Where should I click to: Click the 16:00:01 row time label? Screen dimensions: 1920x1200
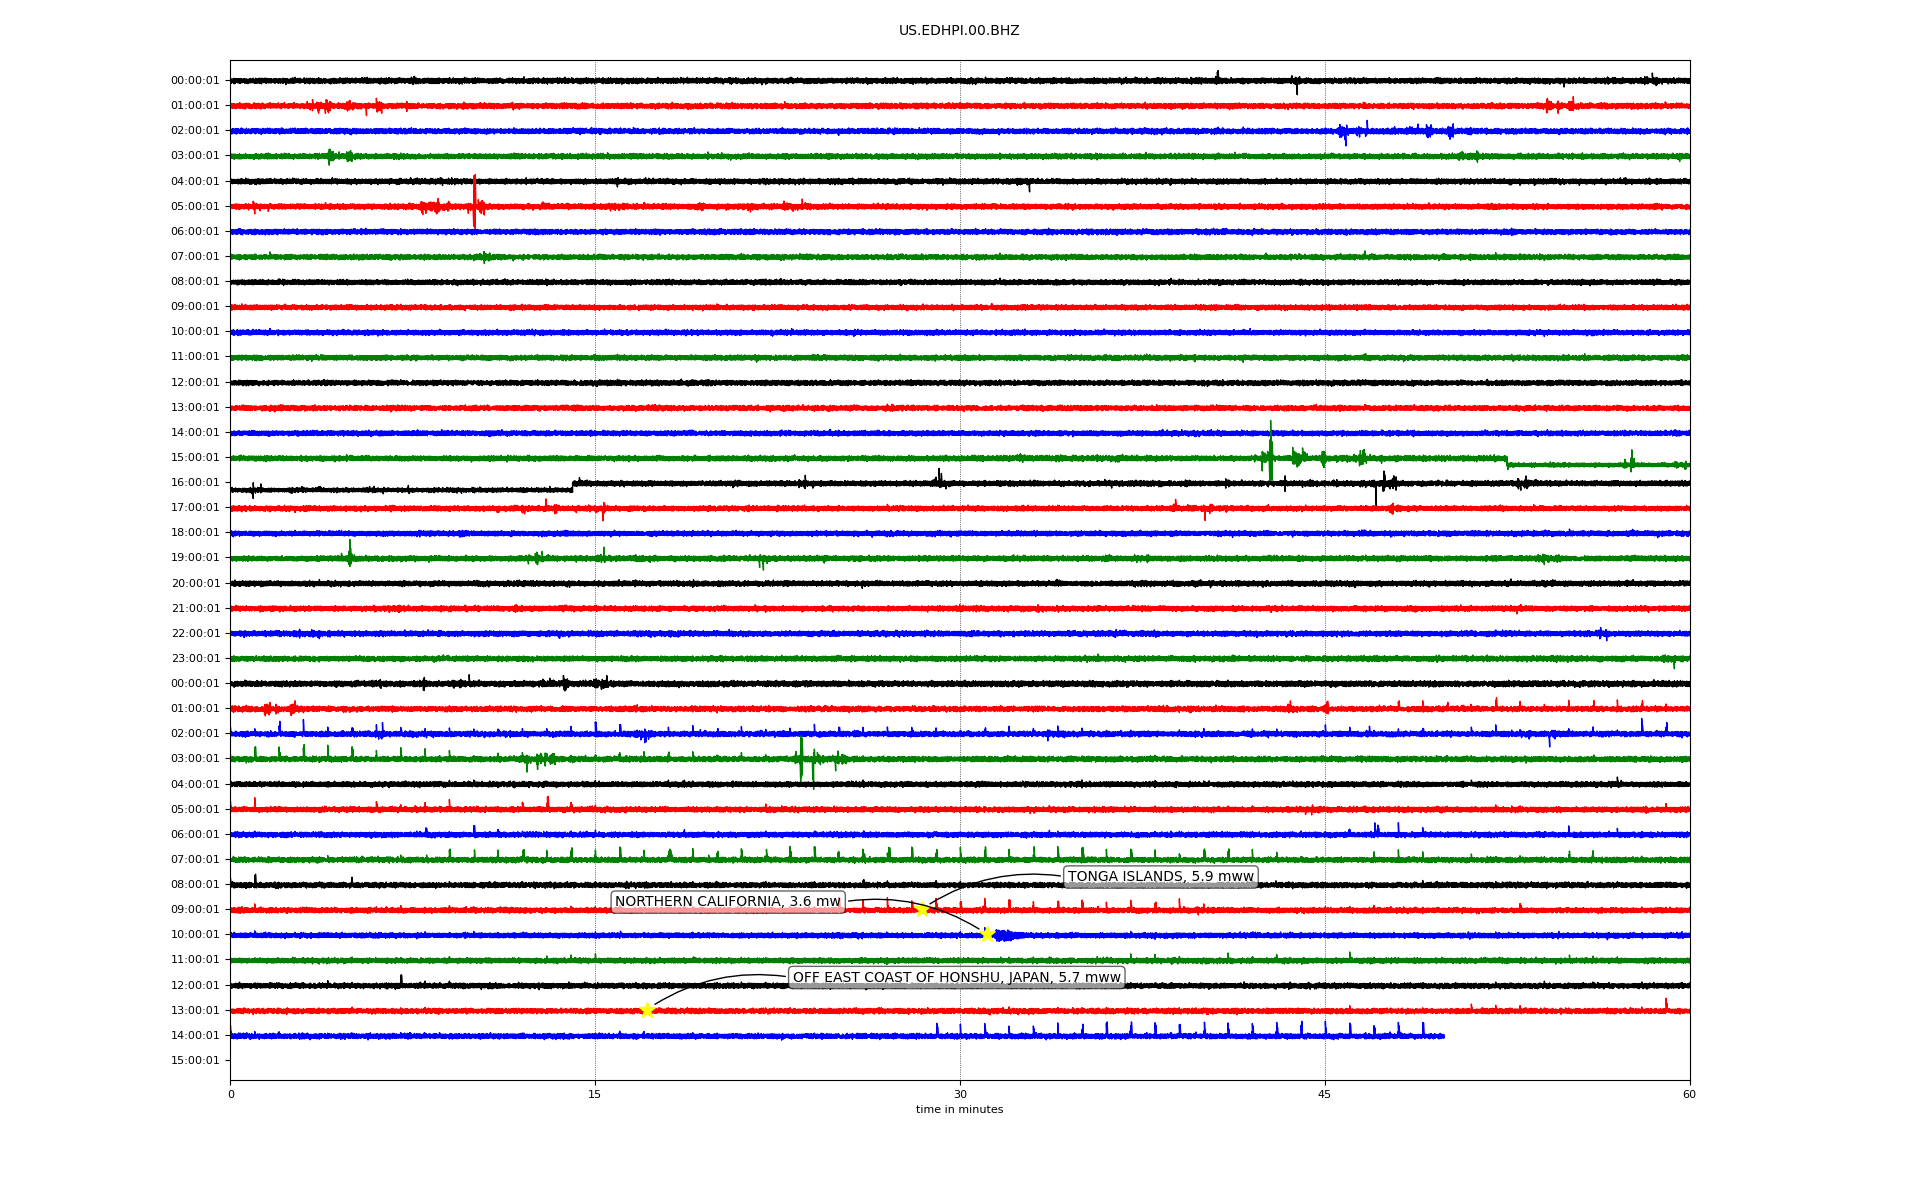point(195,483)
